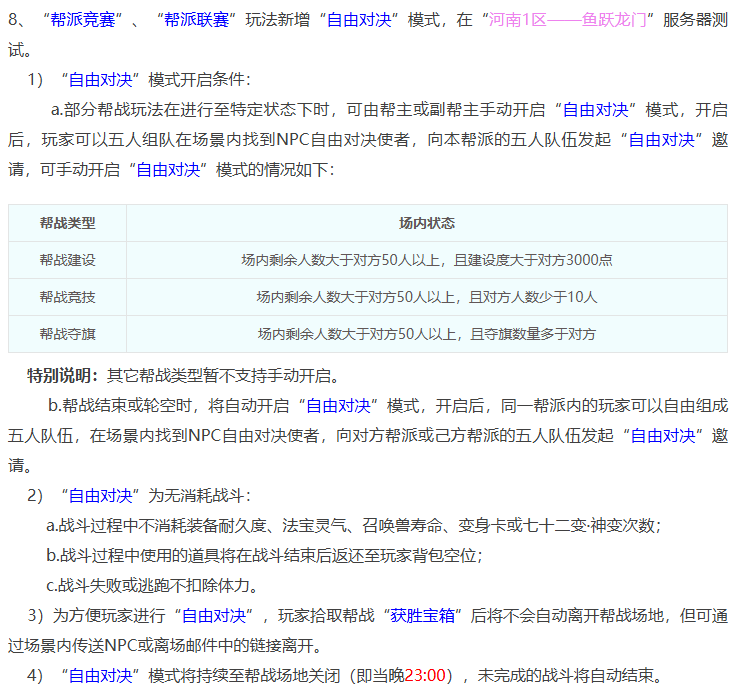
Task: Click the bold 特别说明 label
Action: 62,376
